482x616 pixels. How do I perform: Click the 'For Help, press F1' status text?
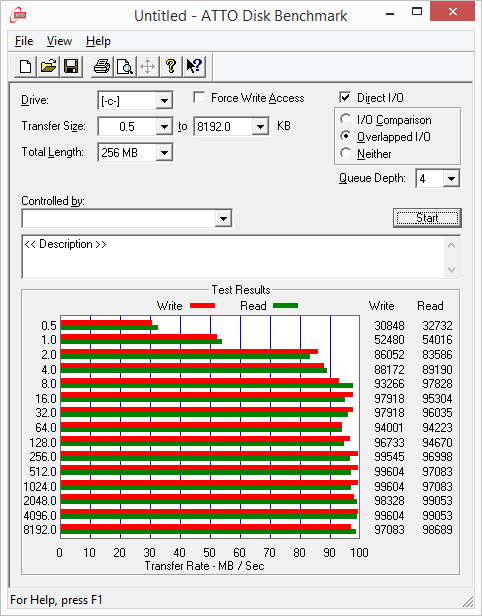tap(56, 600)
